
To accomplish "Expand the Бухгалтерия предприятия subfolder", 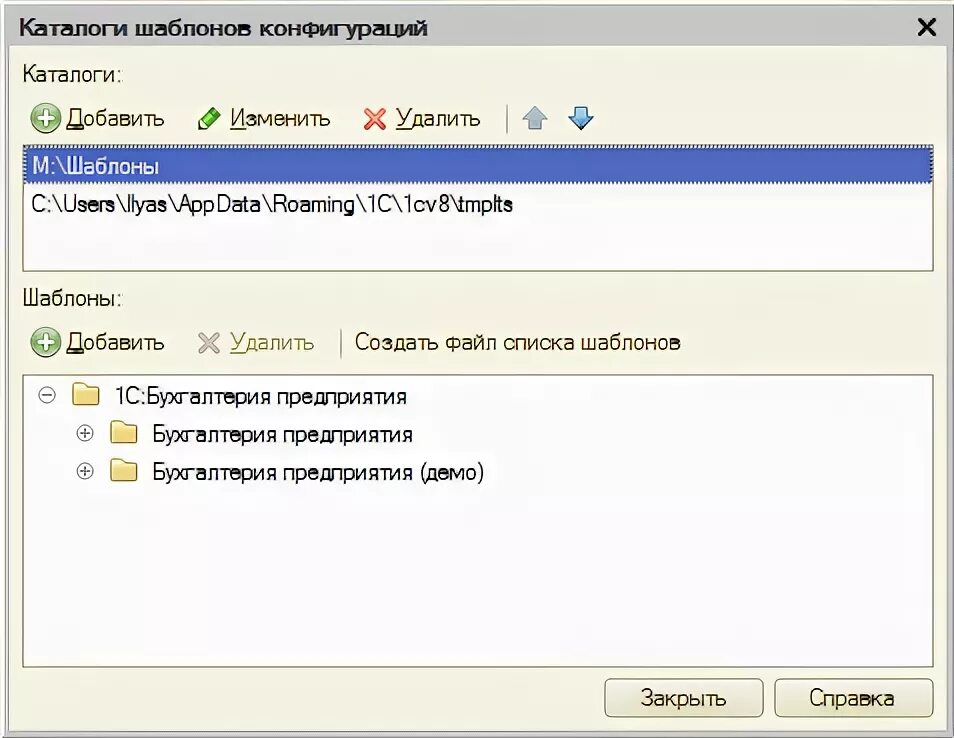I will click(85, 433).
